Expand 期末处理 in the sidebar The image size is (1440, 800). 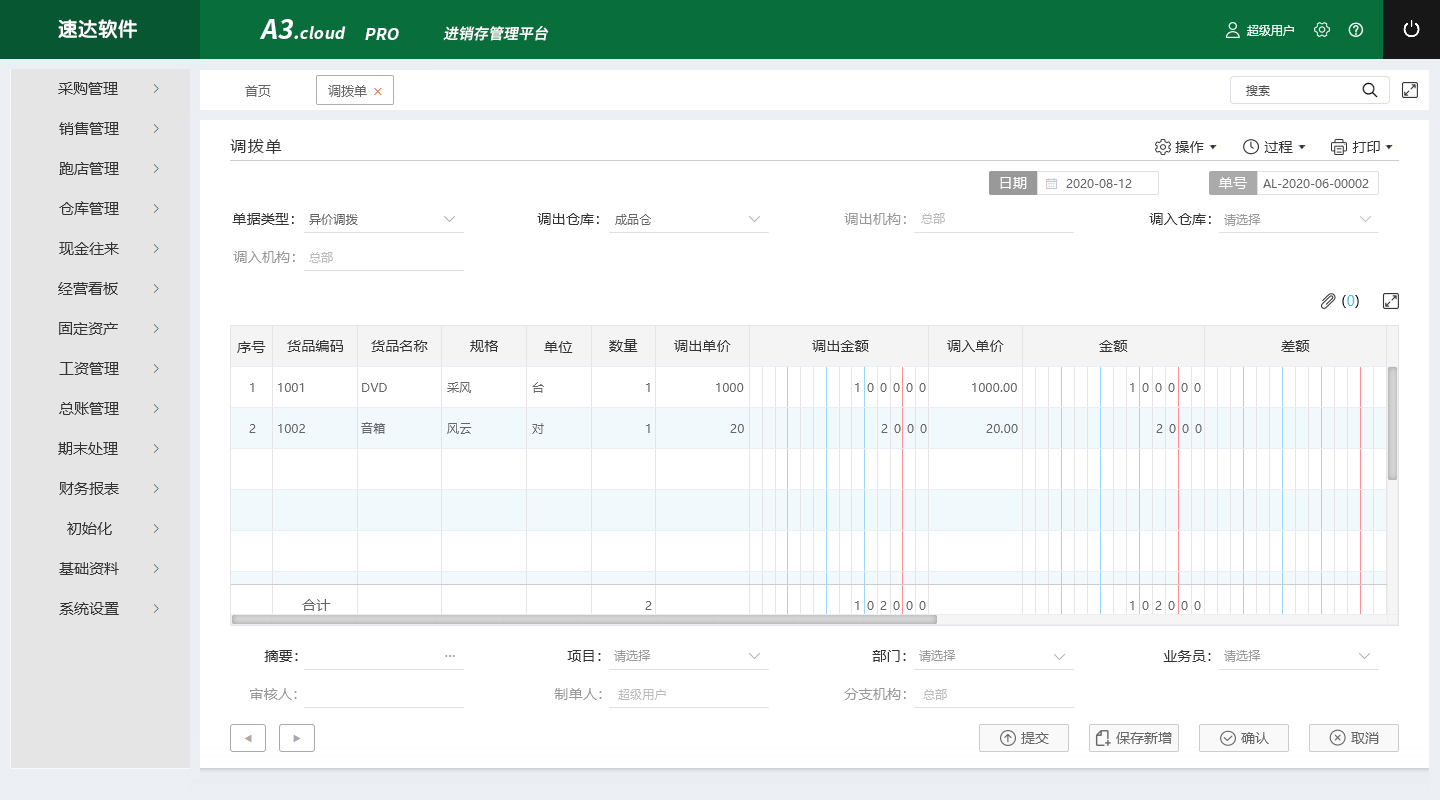pyautogui.click(x=100, y=449)
